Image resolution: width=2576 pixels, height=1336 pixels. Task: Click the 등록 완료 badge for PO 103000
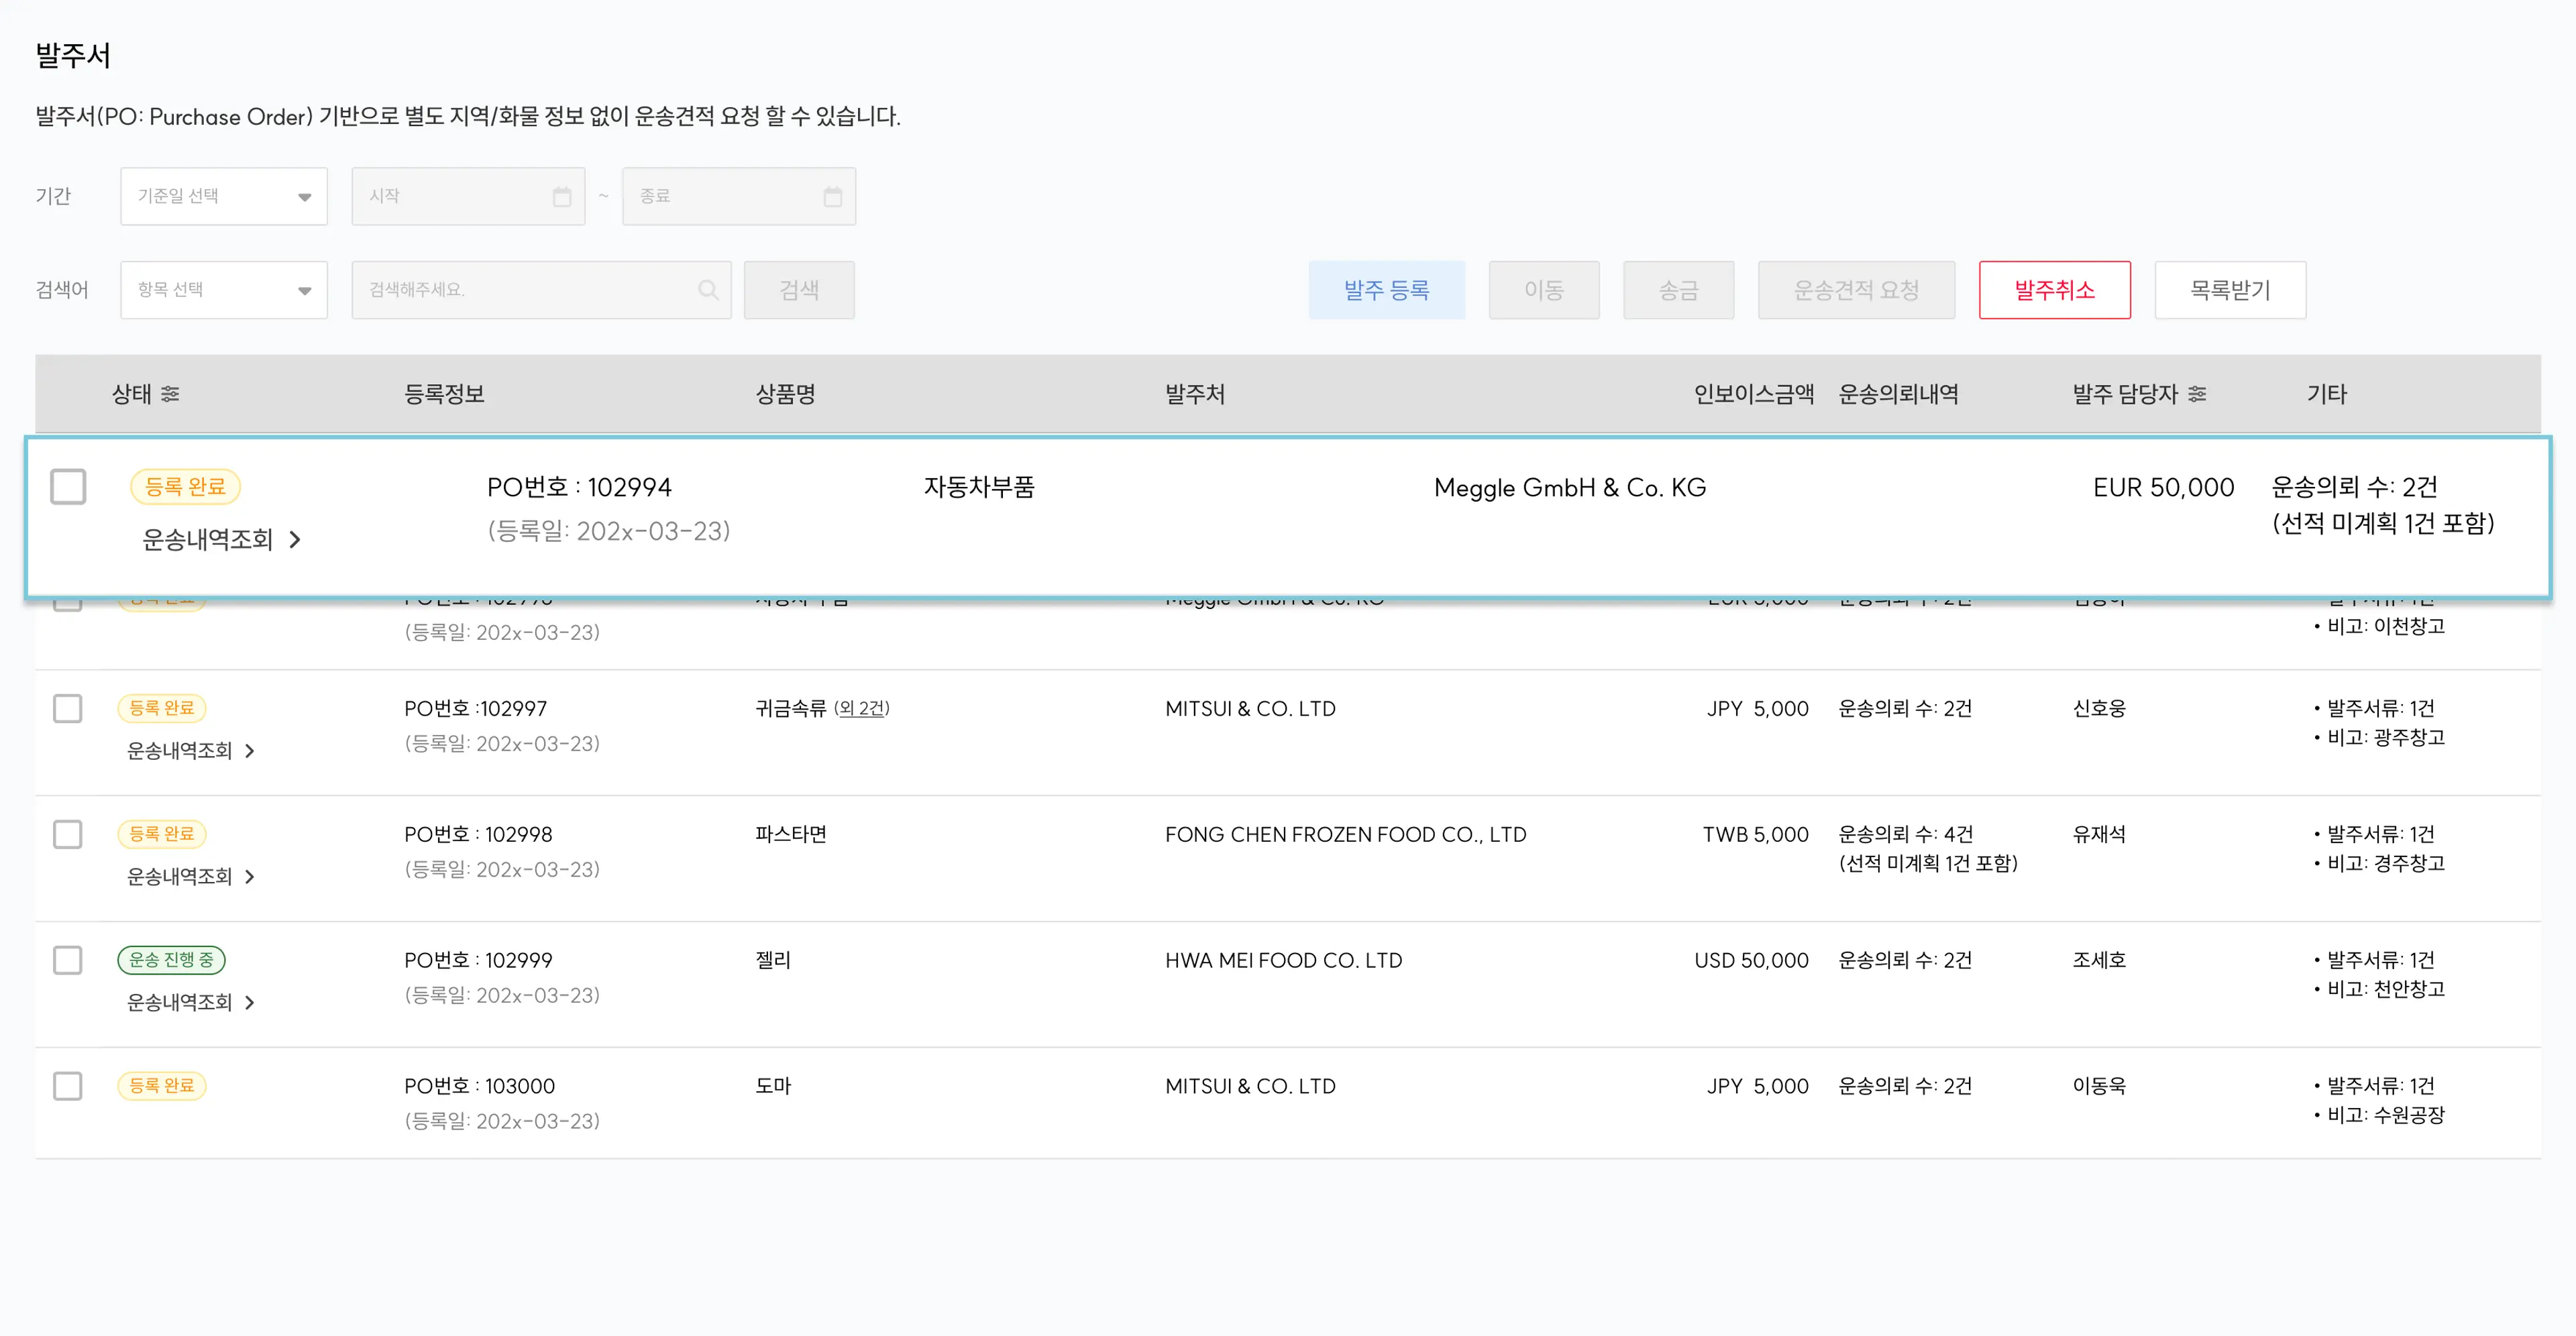click(x=162, y=1086)
